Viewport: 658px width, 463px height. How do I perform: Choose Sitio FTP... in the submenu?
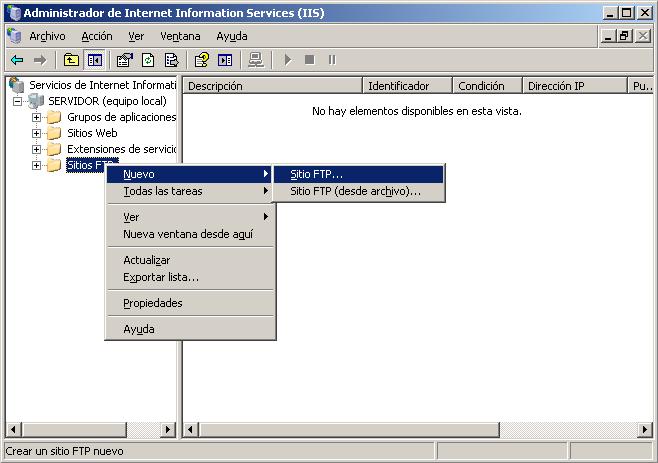(x=359, y=174)
